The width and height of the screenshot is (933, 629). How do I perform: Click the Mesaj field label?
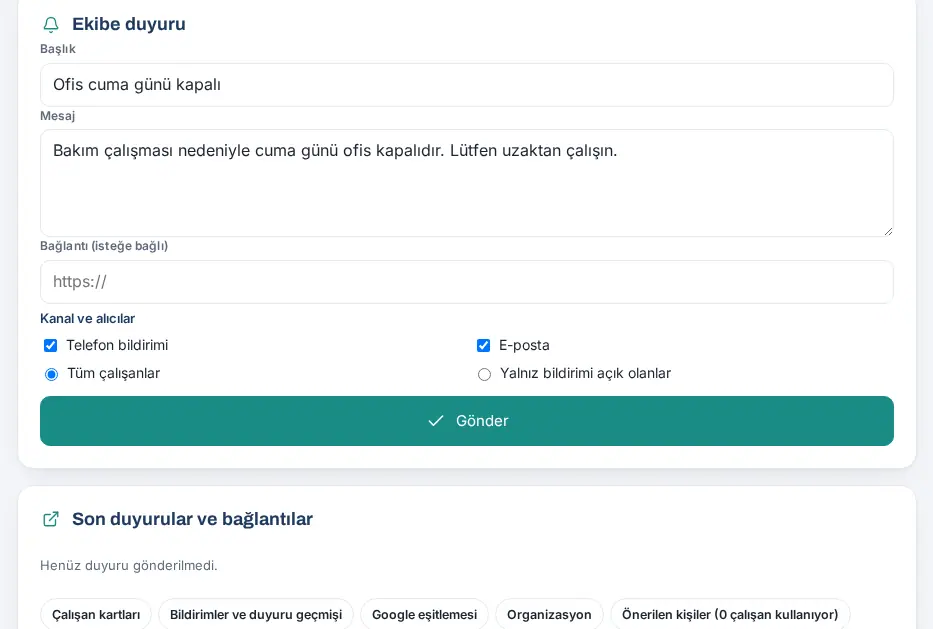[x=58, y=116]
